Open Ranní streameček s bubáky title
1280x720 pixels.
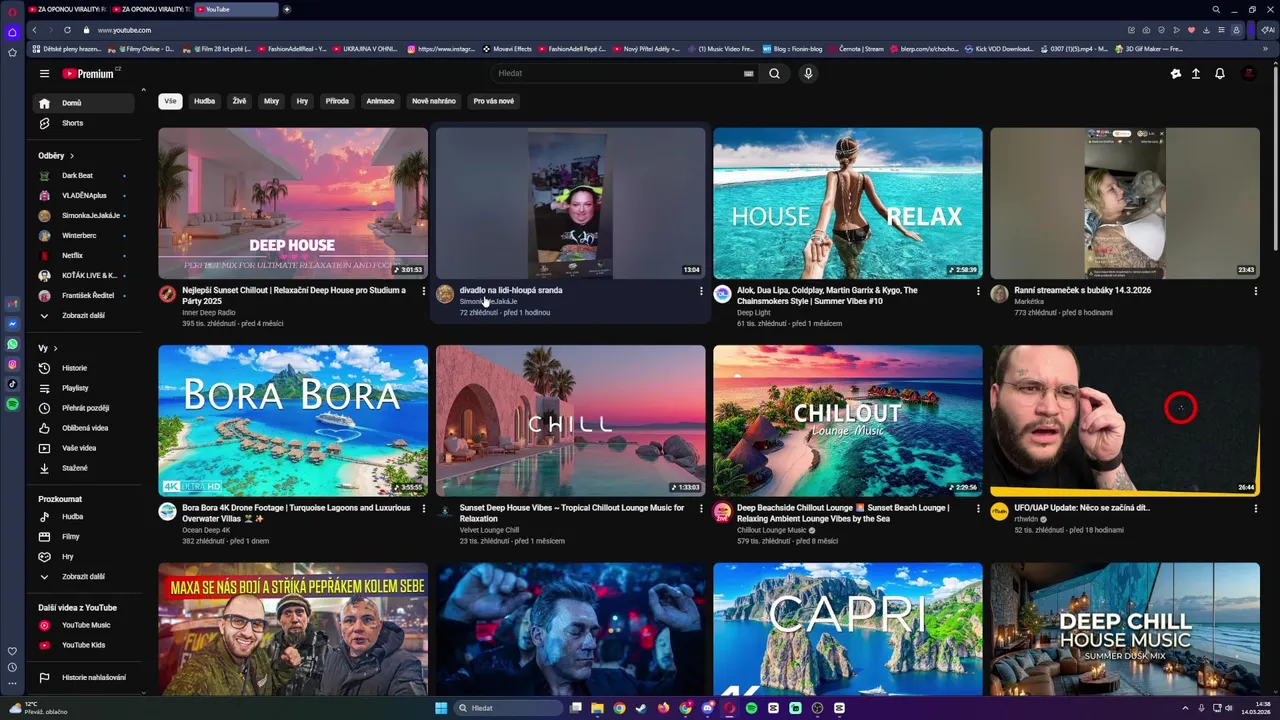click(1083, 290)
